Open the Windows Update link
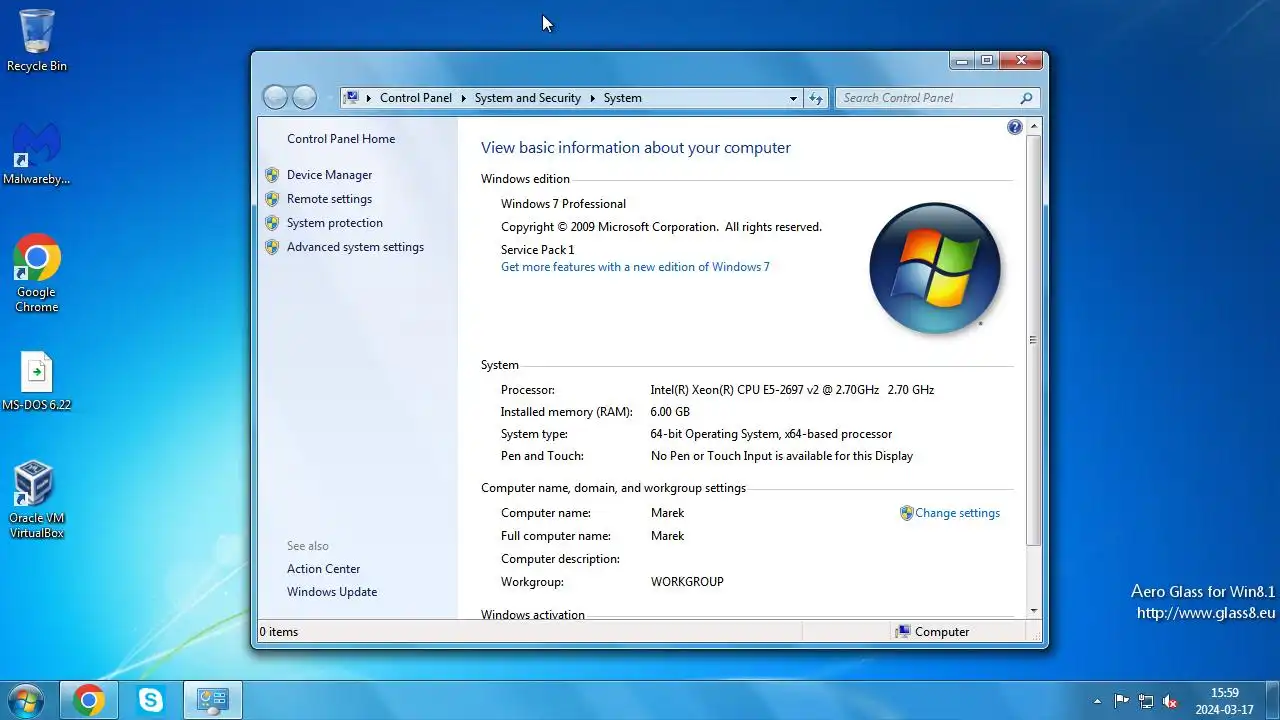Image resolution: width=1280 pixels, height=720 pixels. click(x=332, y=592)
